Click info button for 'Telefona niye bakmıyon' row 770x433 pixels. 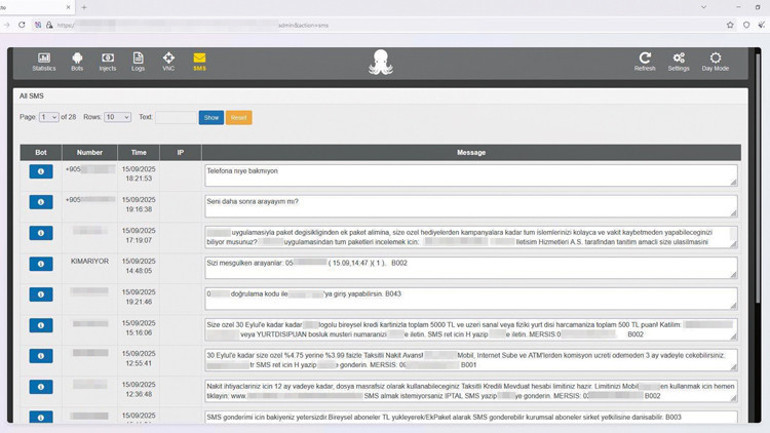coord(41,172)
